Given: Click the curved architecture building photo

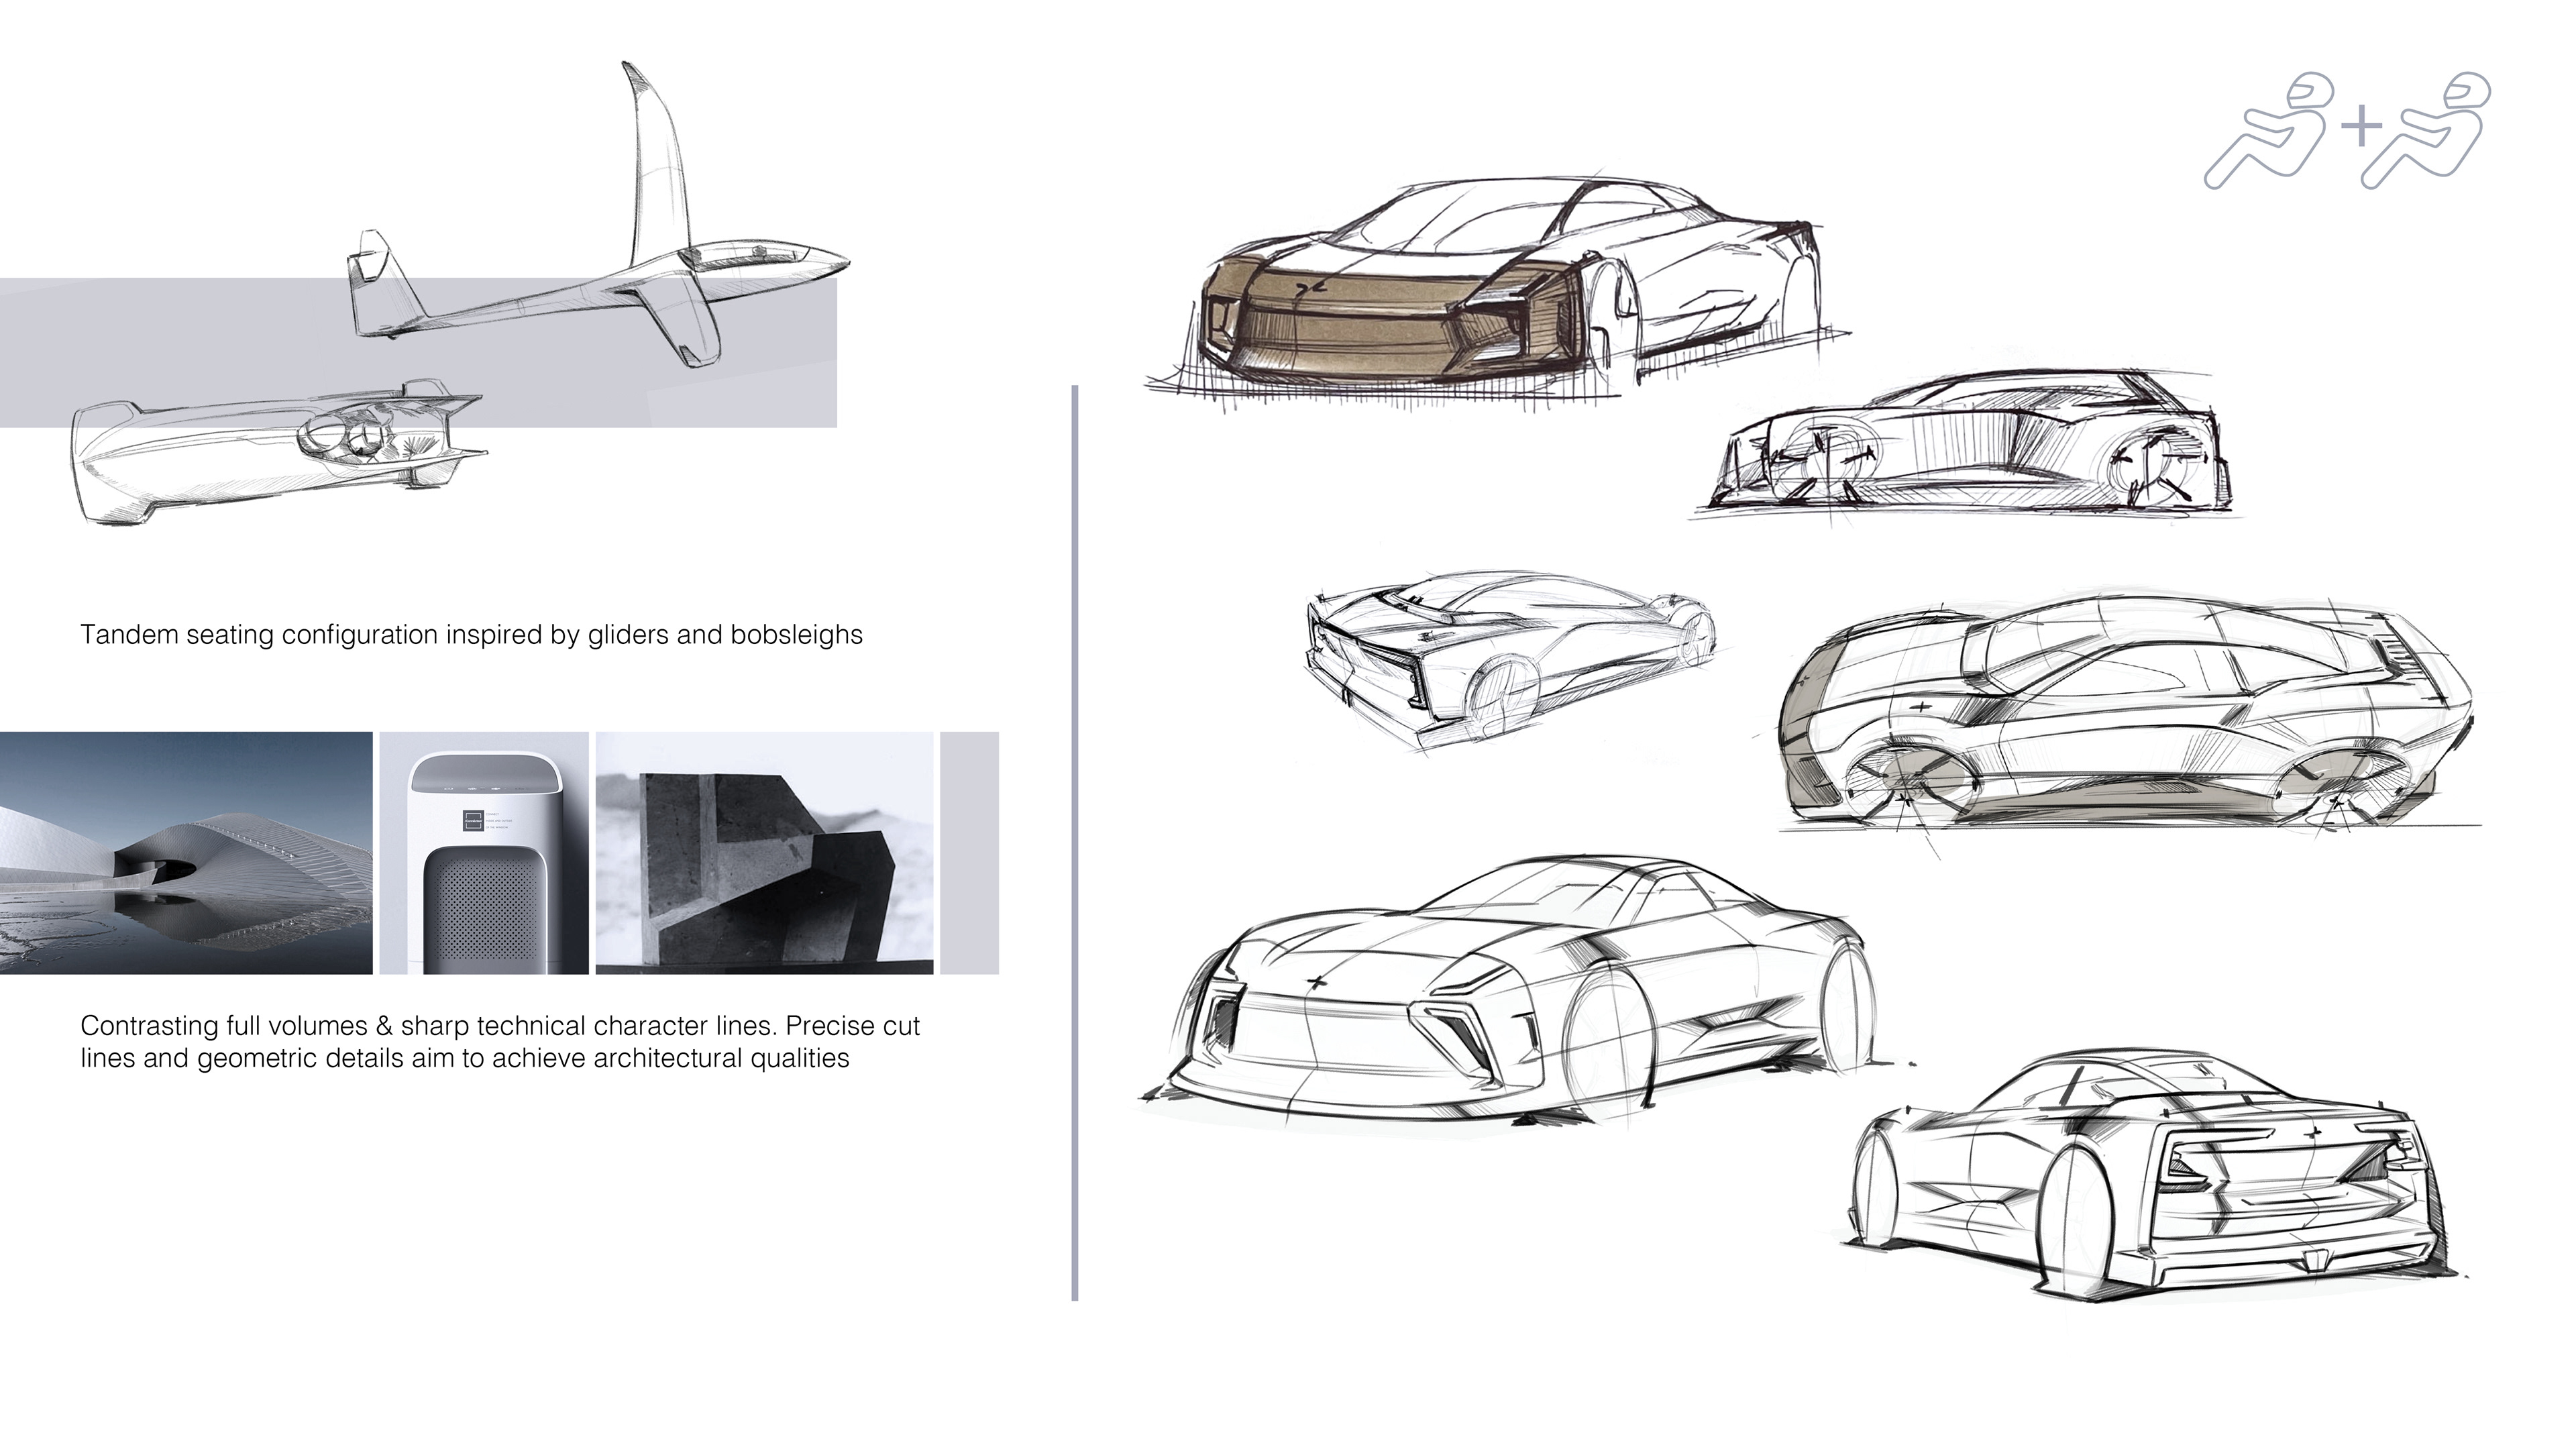Looking at the screenshot, I should pyautogui.click(x=185, y=853).
